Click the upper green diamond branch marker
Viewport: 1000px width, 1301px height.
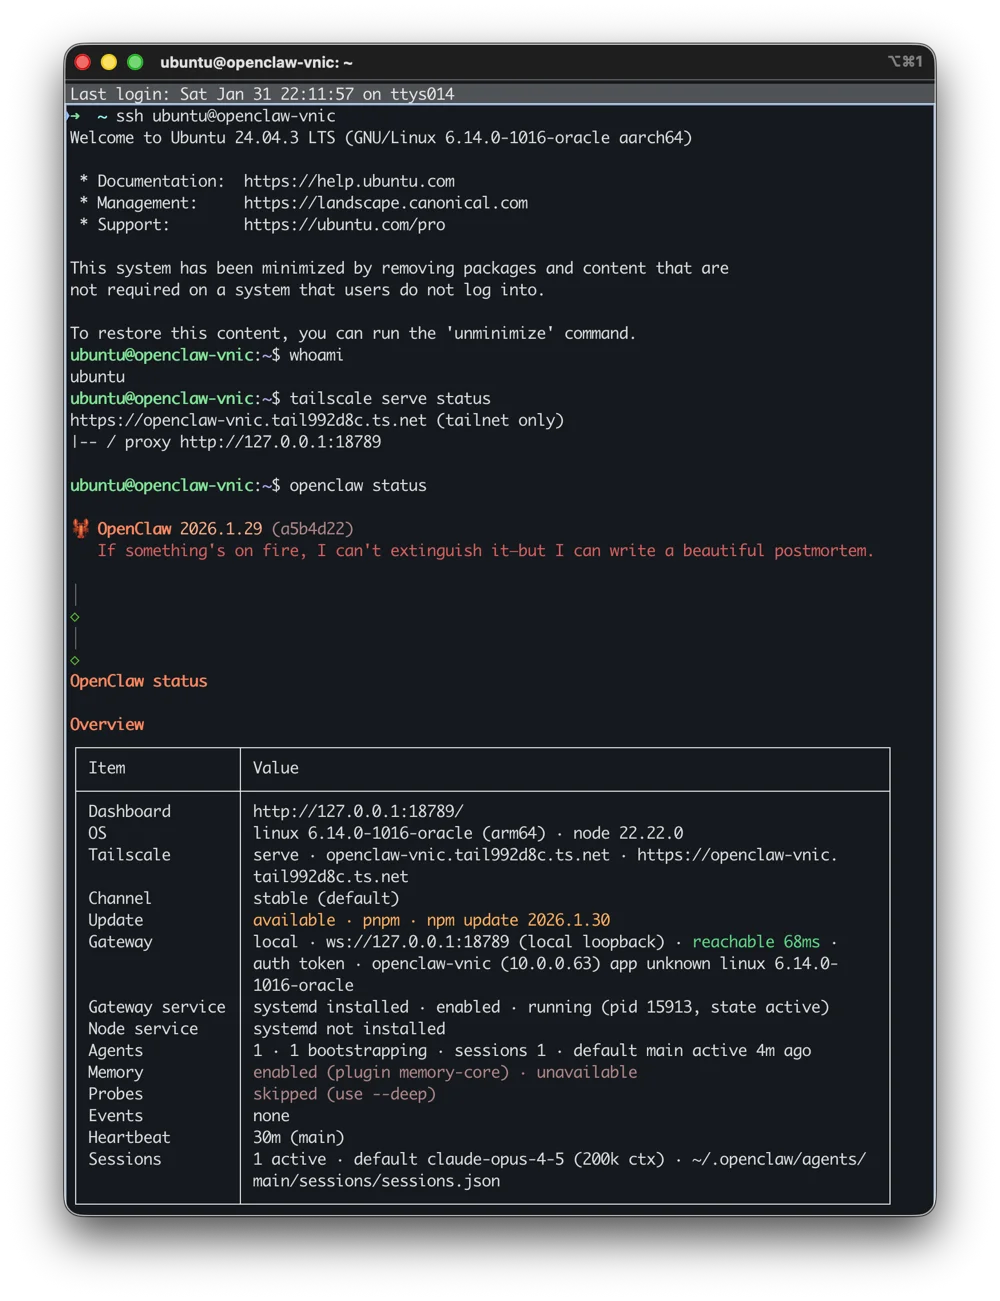(74, 616)
